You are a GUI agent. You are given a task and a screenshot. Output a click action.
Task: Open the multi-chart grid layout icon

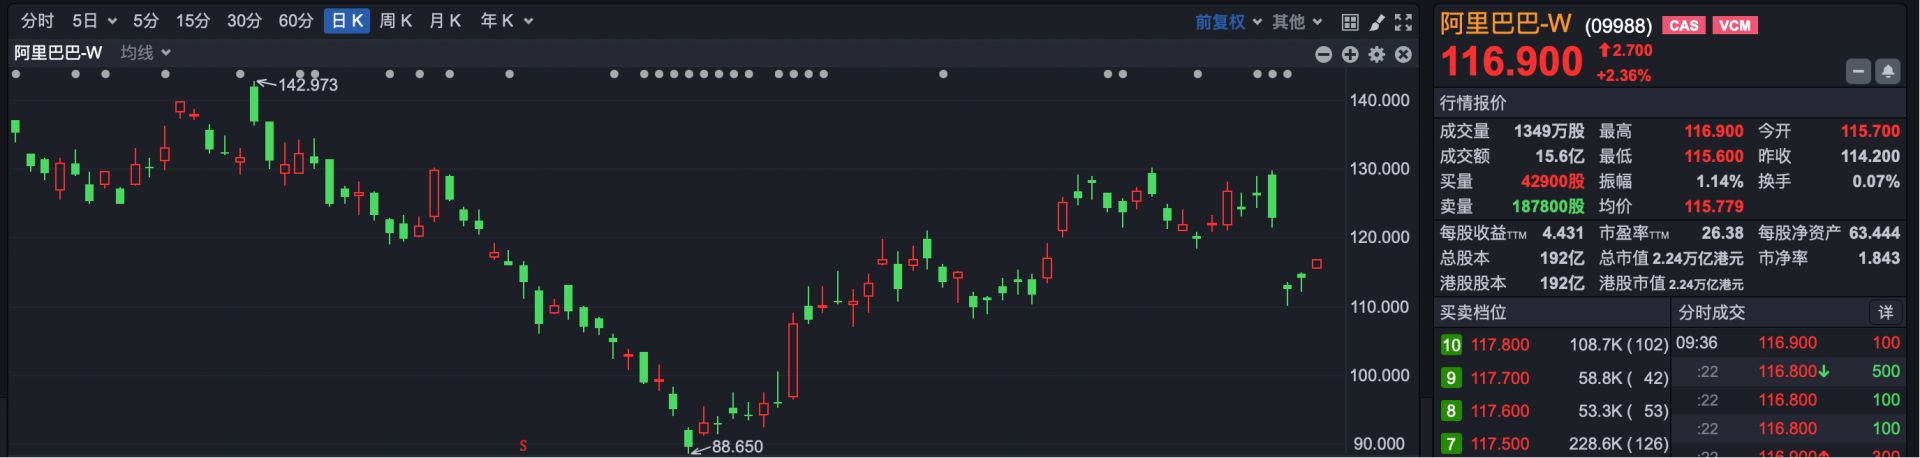tap(1350, 22)
